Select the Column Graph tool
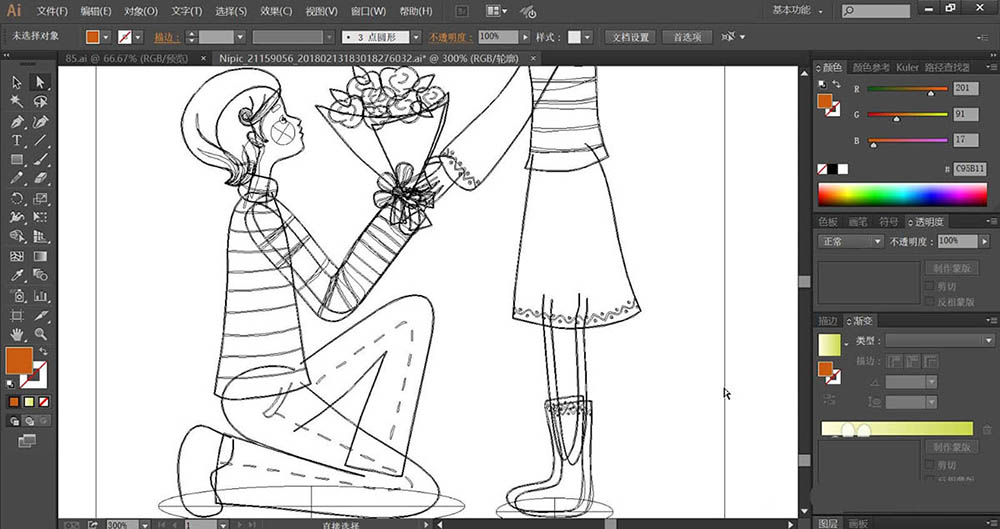This screenshot has width=1000, height=529. tap(40, 295)
